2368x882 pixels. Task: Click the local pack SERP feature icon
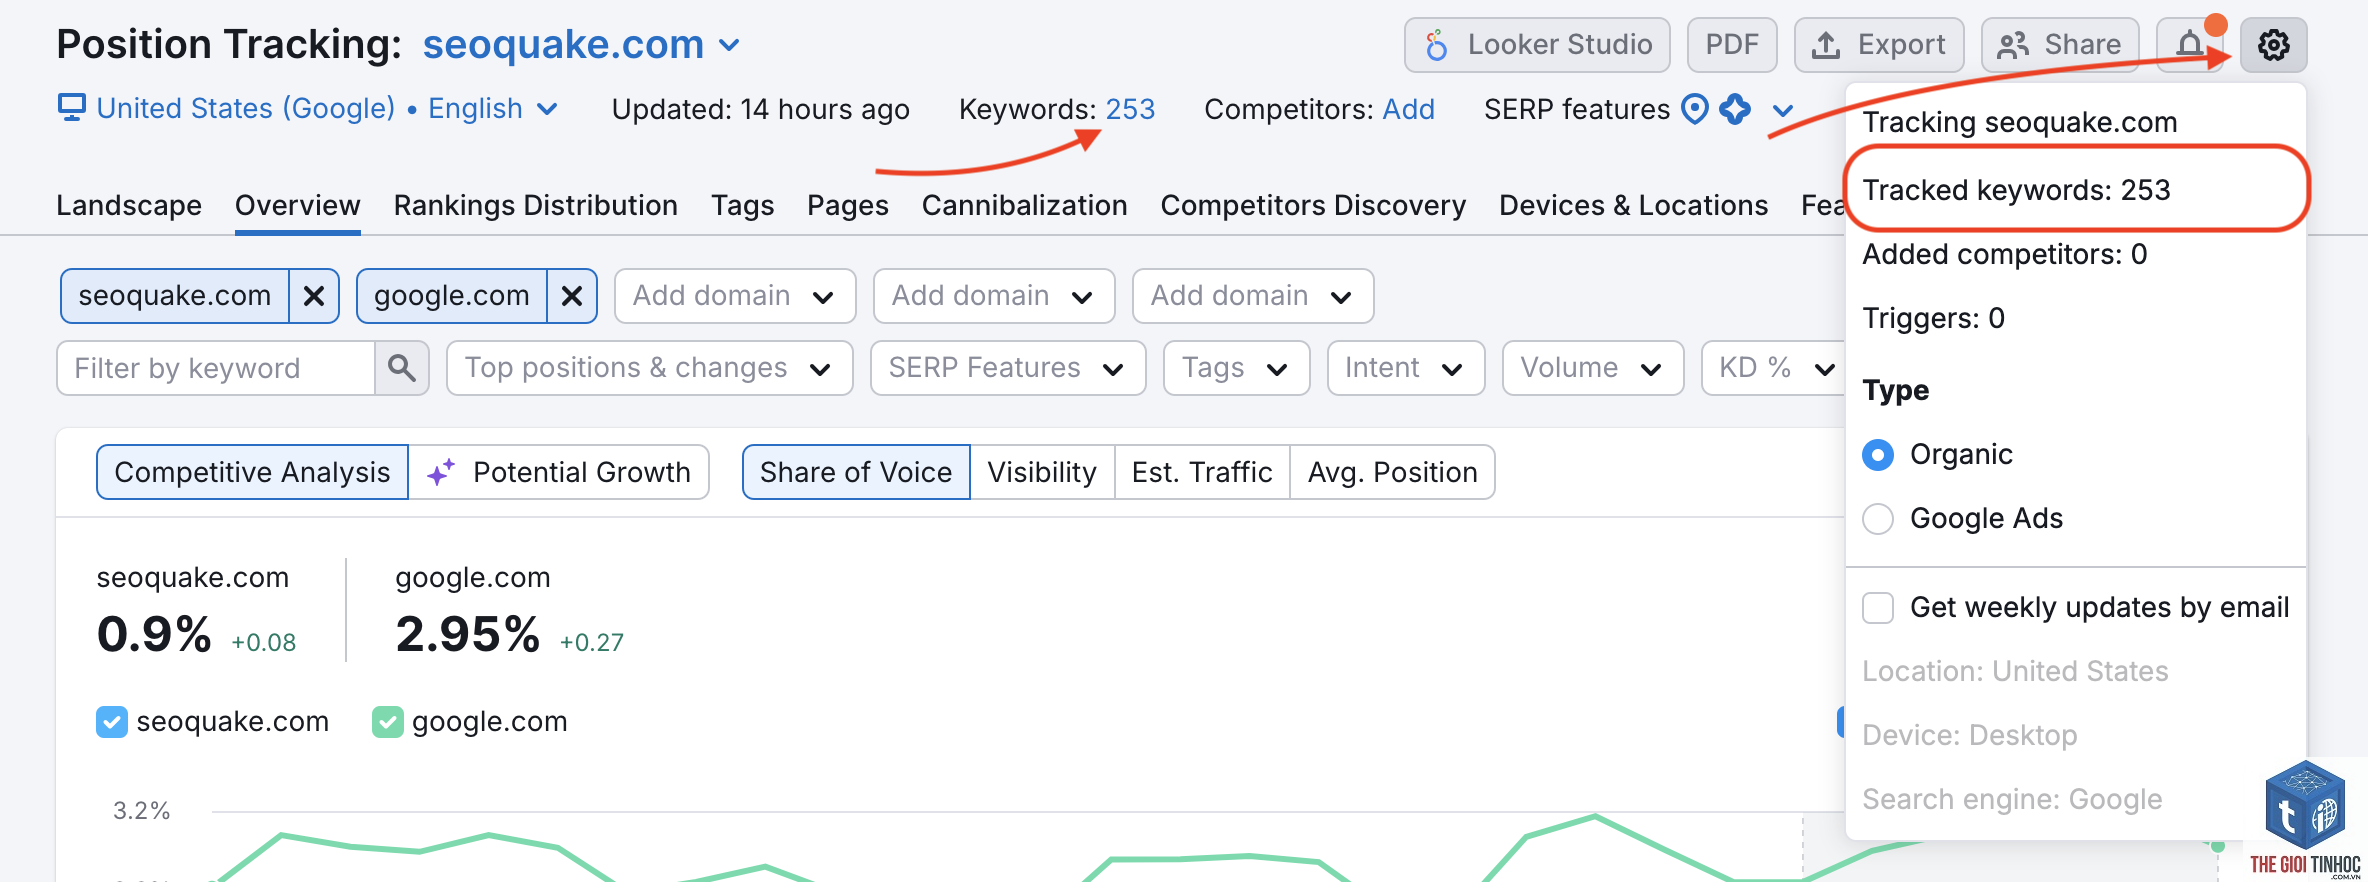coord(1695,109)
